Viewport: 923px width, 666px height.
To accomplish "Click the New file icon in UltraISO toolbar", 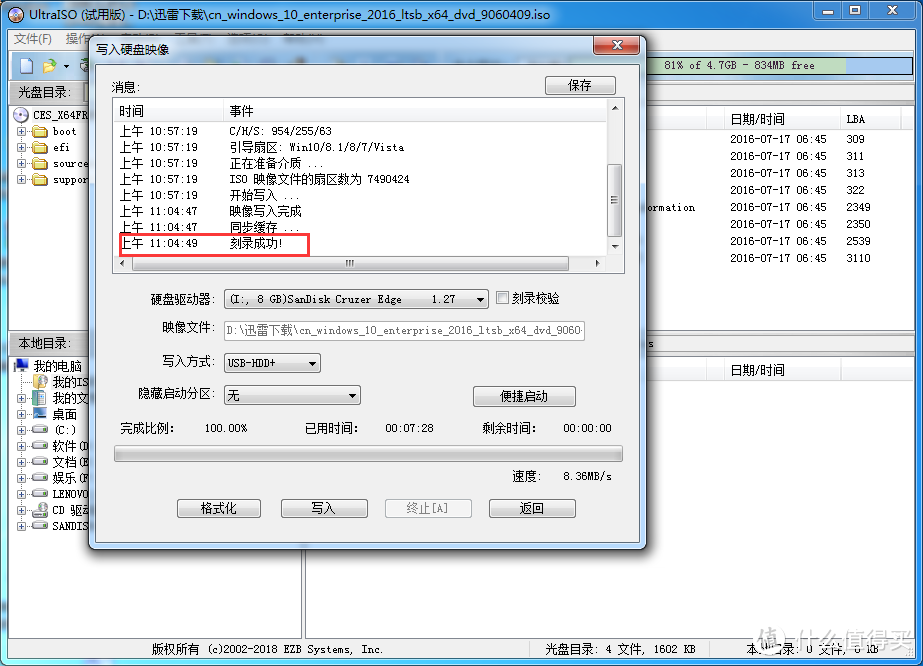I will [26, 66].
